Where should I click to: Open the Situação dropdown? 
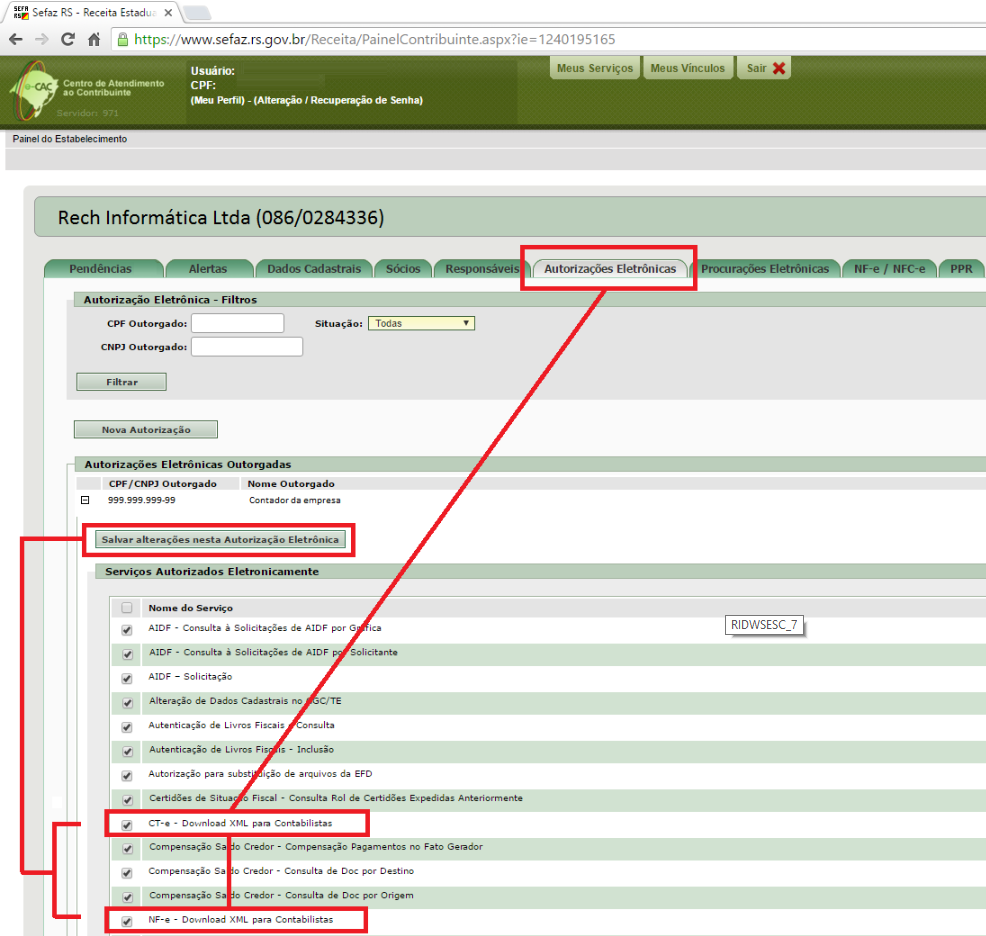pos(421,323)
